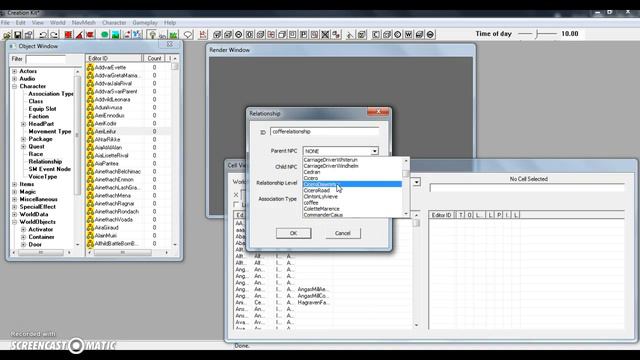Click the Object Window filter input field

pyautogui.click(x=45, y=59)
